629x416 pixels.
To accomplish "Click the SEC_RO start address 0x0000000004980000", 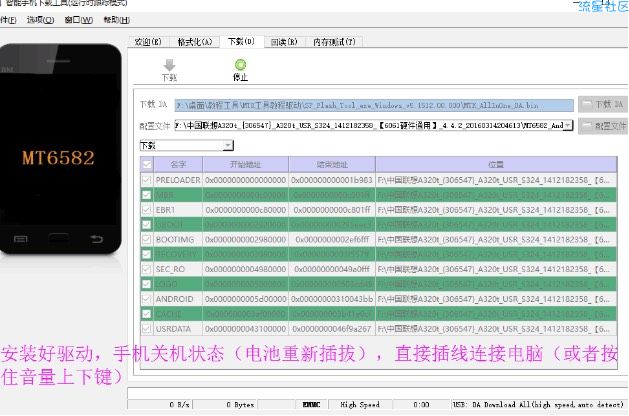I will (246, 269).
